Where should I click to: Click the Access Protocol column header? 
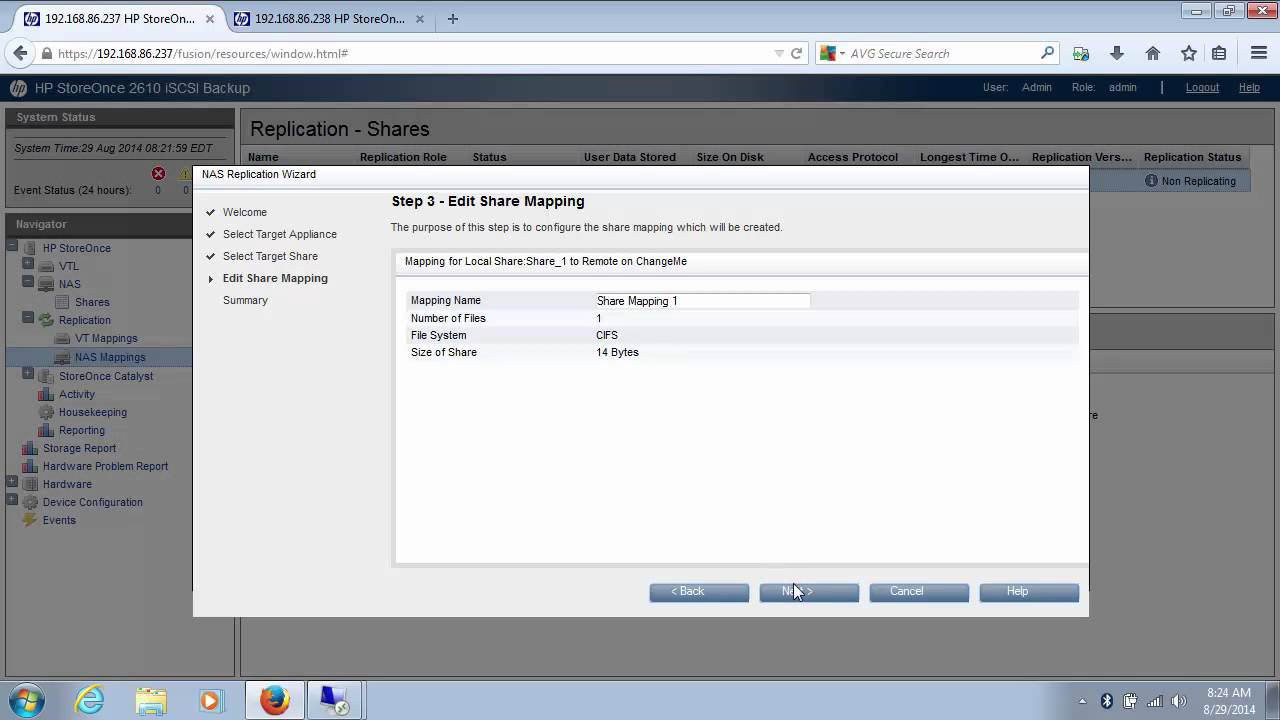[853, 157]
